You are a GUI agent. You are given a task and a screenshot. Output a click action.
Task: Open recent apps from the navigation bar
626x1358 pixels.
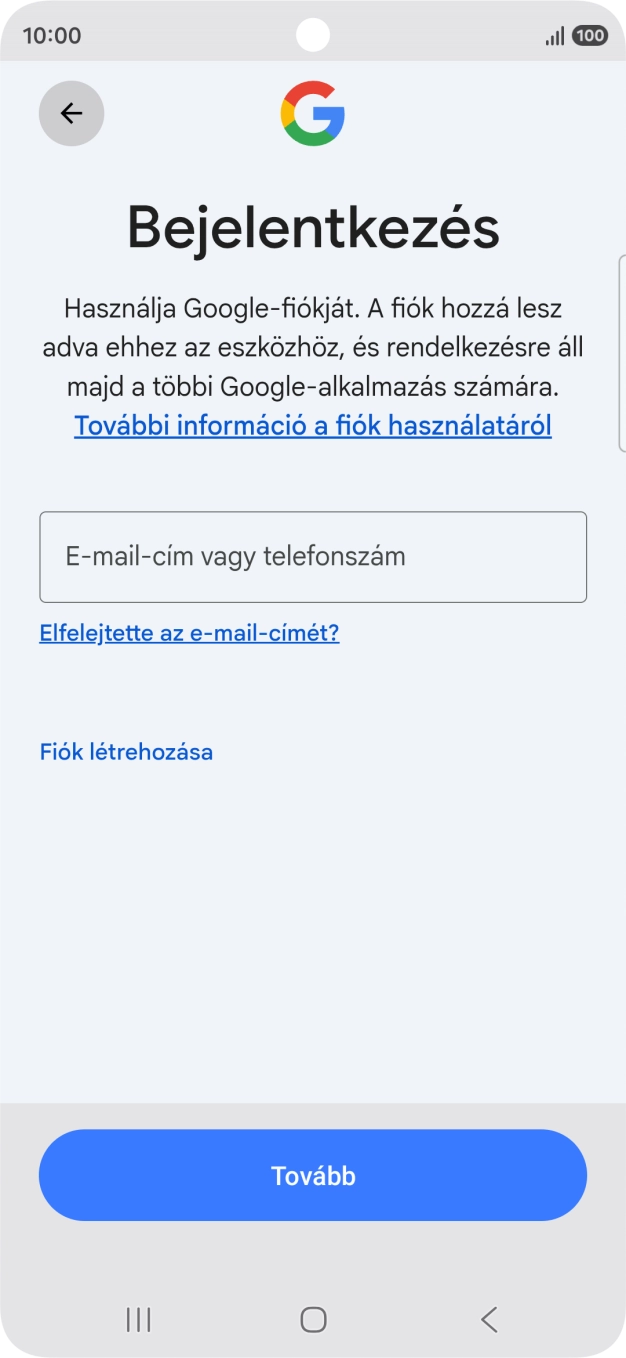tap(137, 1319)
